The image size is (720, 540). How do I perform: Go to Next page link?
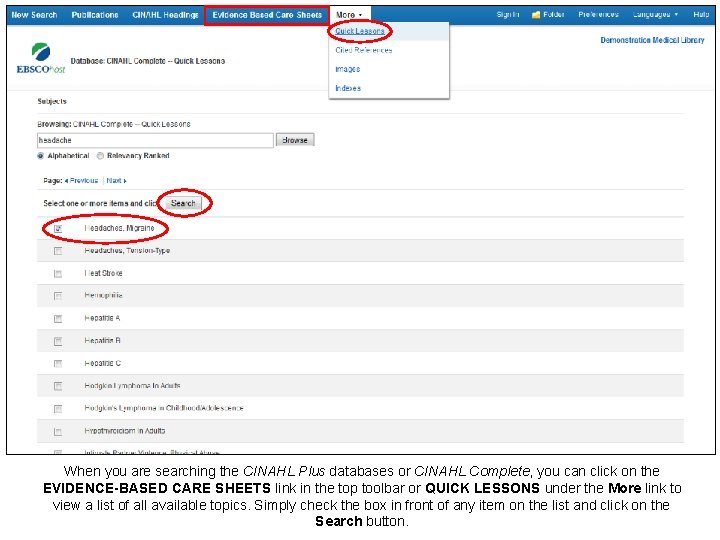116,180
